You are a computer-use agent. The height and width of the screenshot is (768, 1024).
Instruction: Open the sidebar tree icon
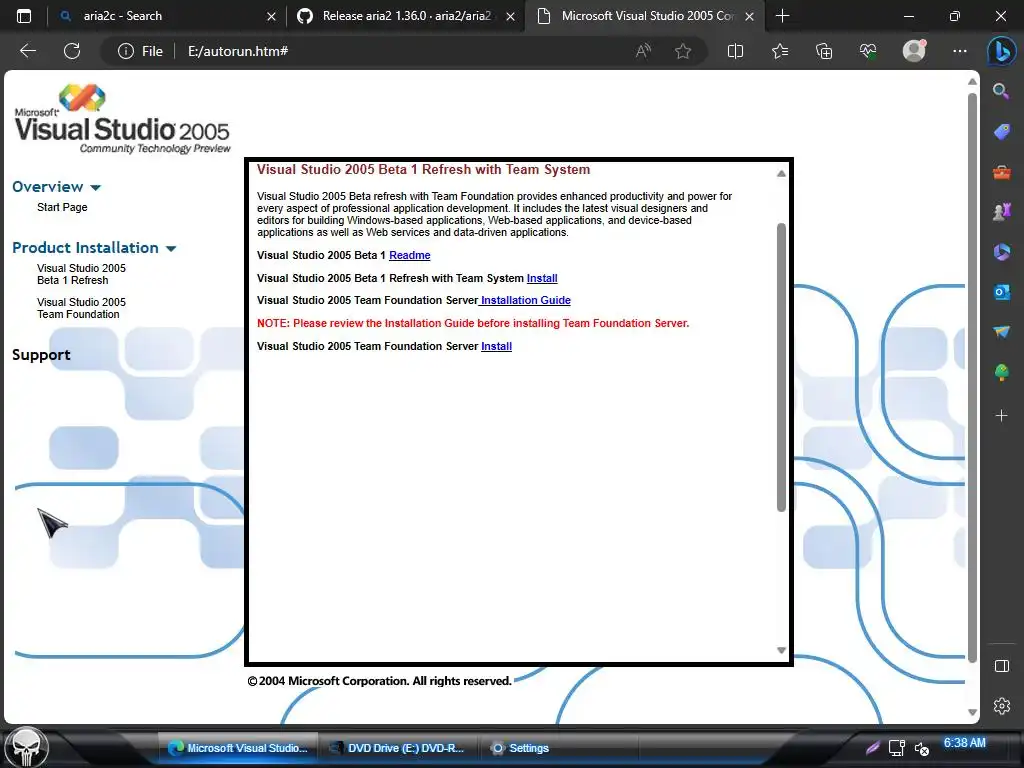click(1001, 372)
